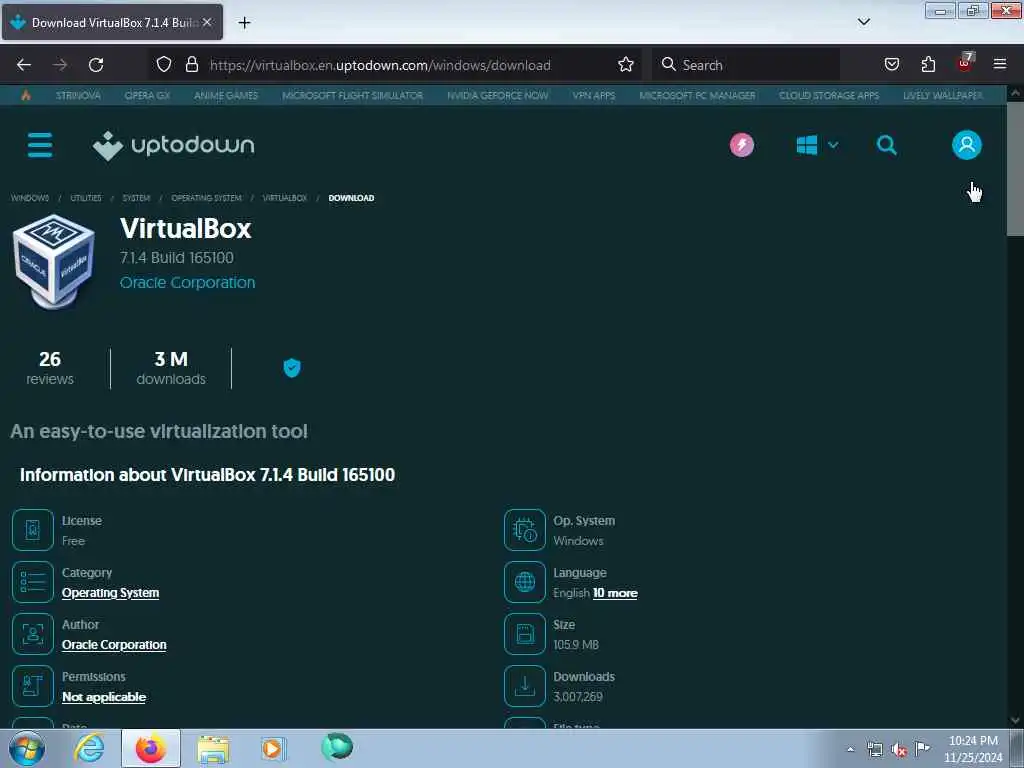Click the Author person icon
Viewport: 1024px width, 768px height.
[33, 633]
